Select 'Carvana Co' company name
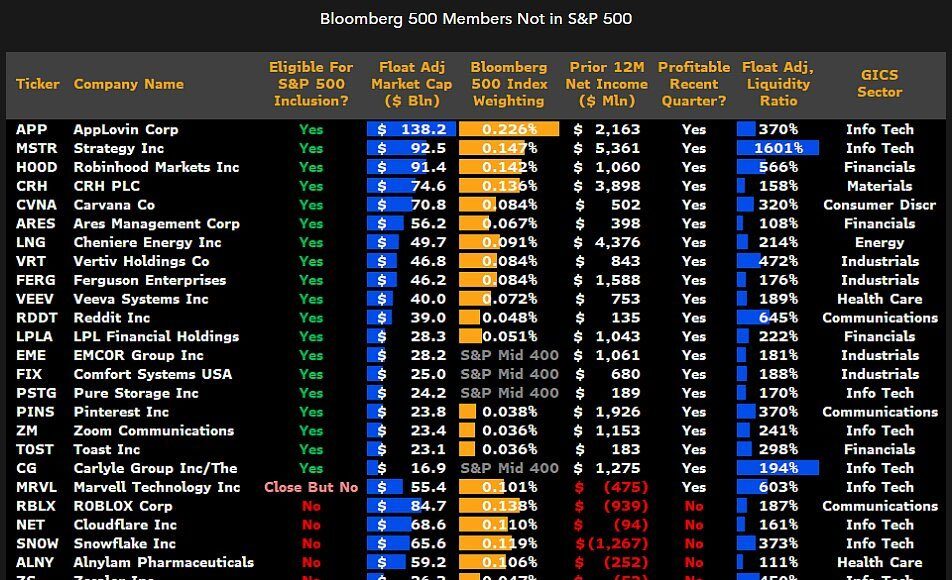The height and width of the screenshot is (580, 952). pyautogui.click(x=114, y=205)
